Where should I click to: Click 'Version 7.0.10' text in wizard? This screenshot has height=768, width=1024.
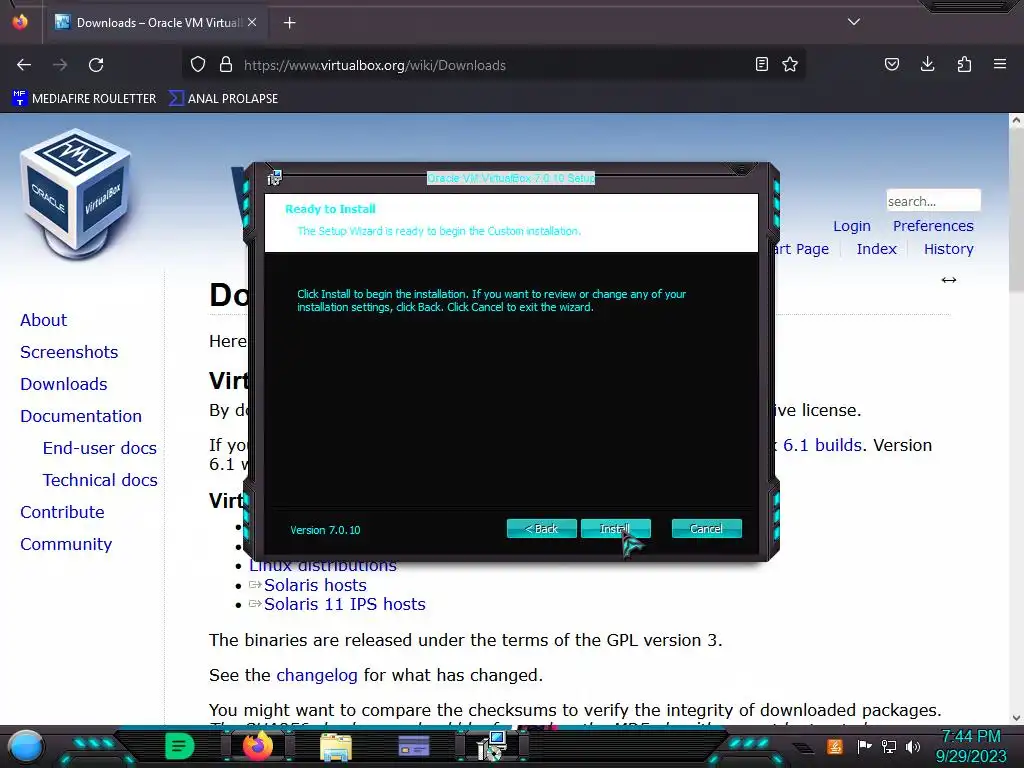point(325,530)
